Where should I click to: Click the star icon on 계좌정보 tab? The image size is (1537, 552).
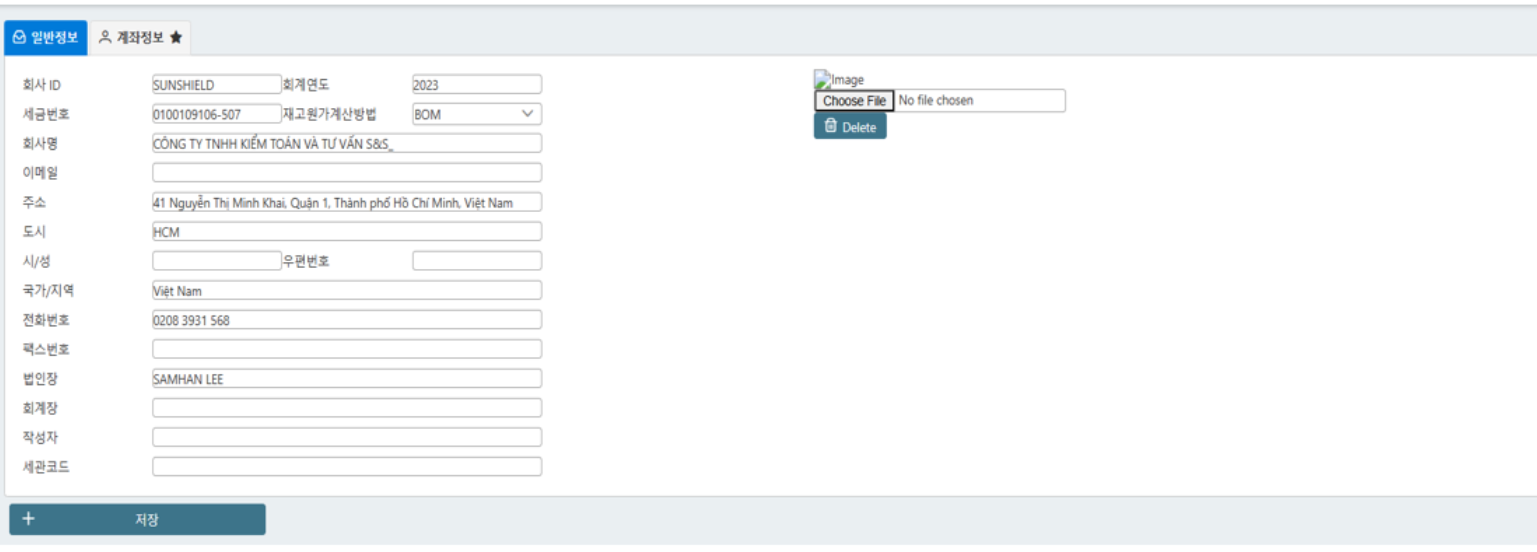[x=176, y=37]
